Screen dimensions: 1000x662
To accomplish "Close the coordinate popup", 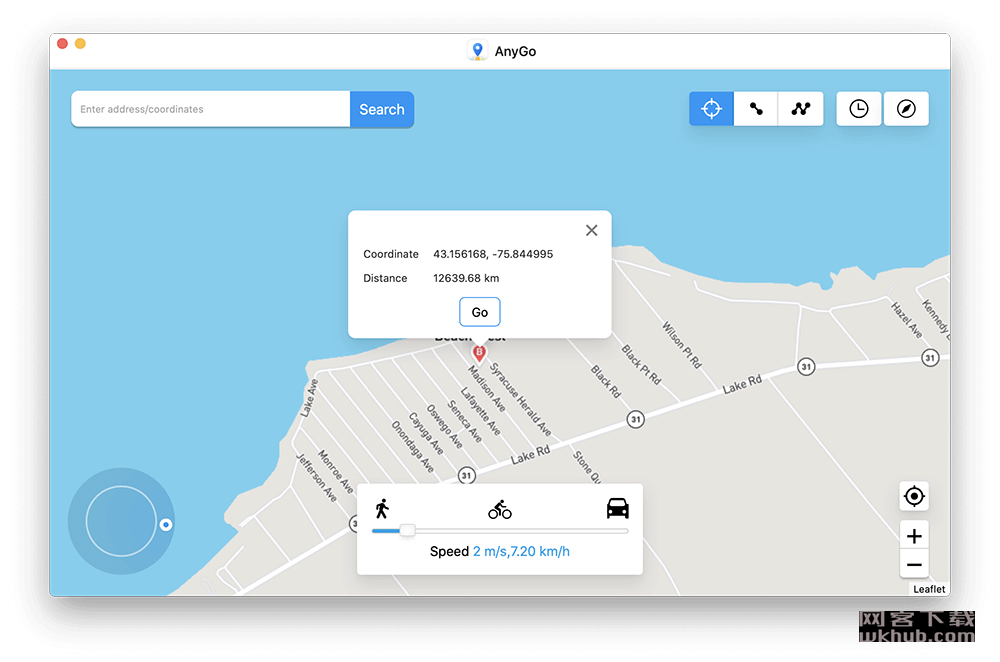I will click(x=591, y=230).
